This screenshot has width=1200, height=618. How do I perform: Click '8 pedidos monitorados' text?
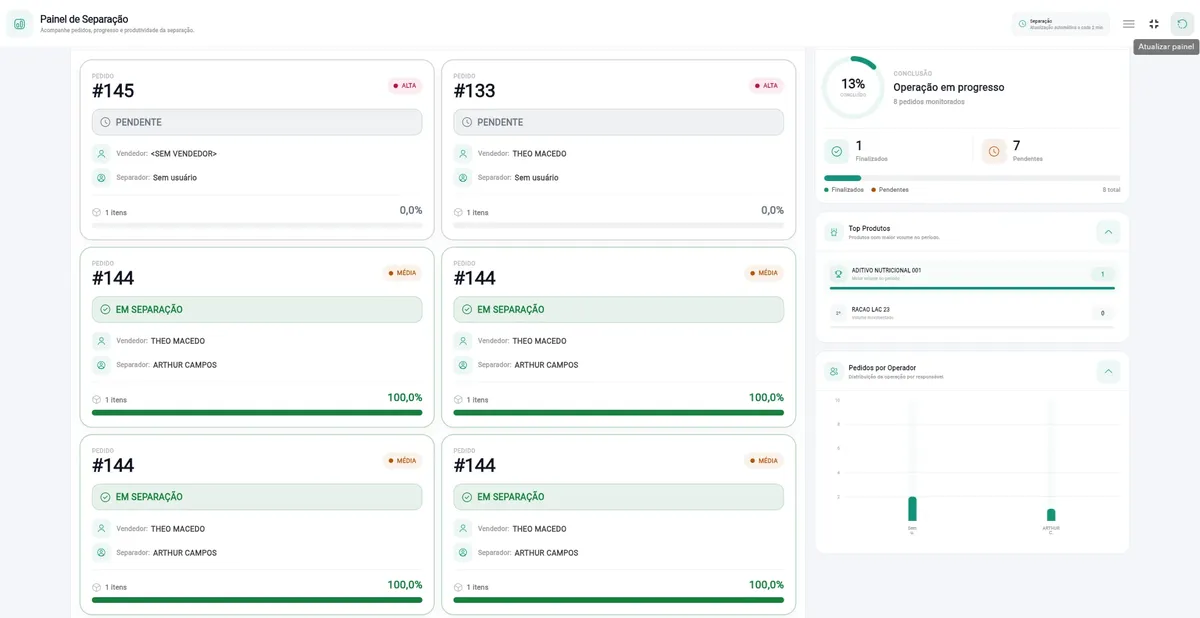[x=929, y=102]
